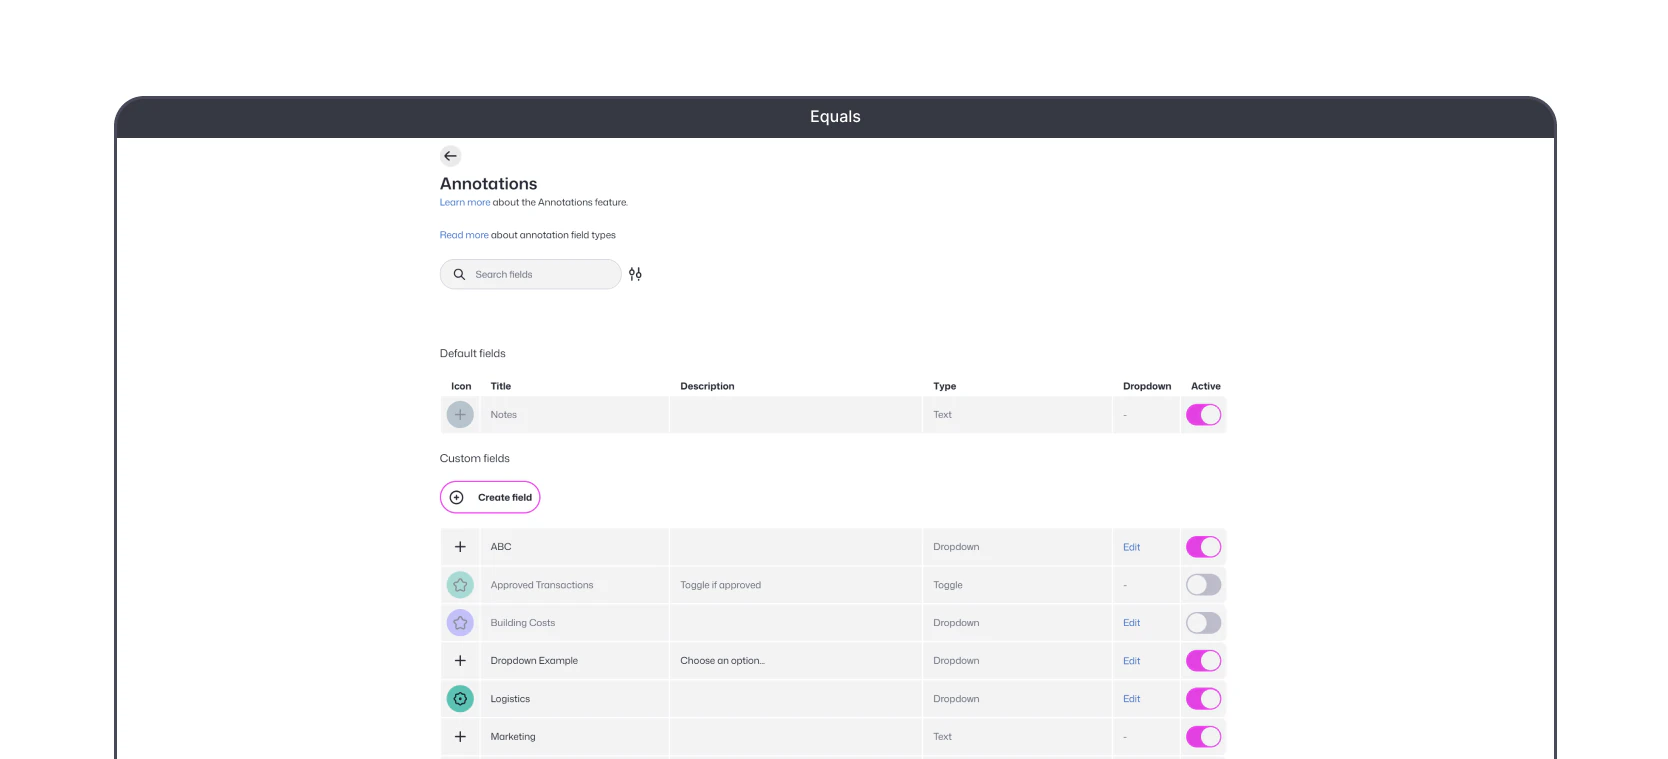
Task: Edit dropdown options for ABC field
Action: 1131,547
